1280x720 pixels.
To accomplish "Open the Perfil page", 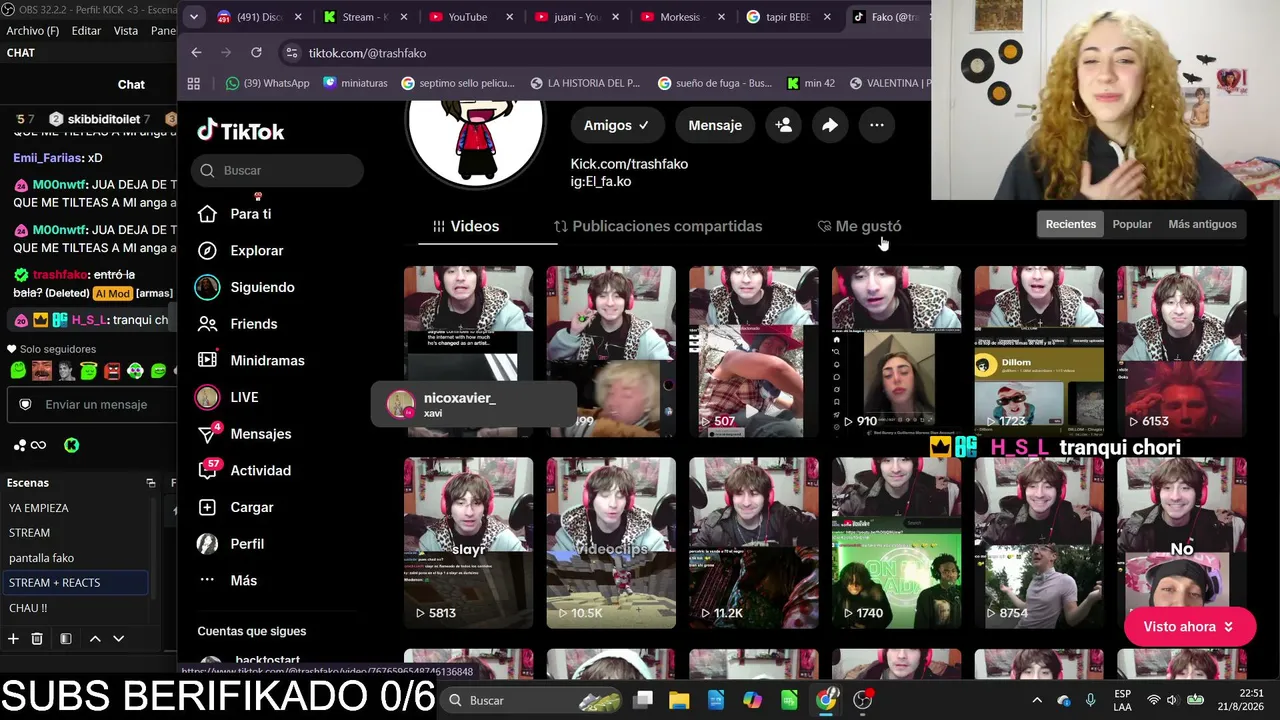I will 231,544.
